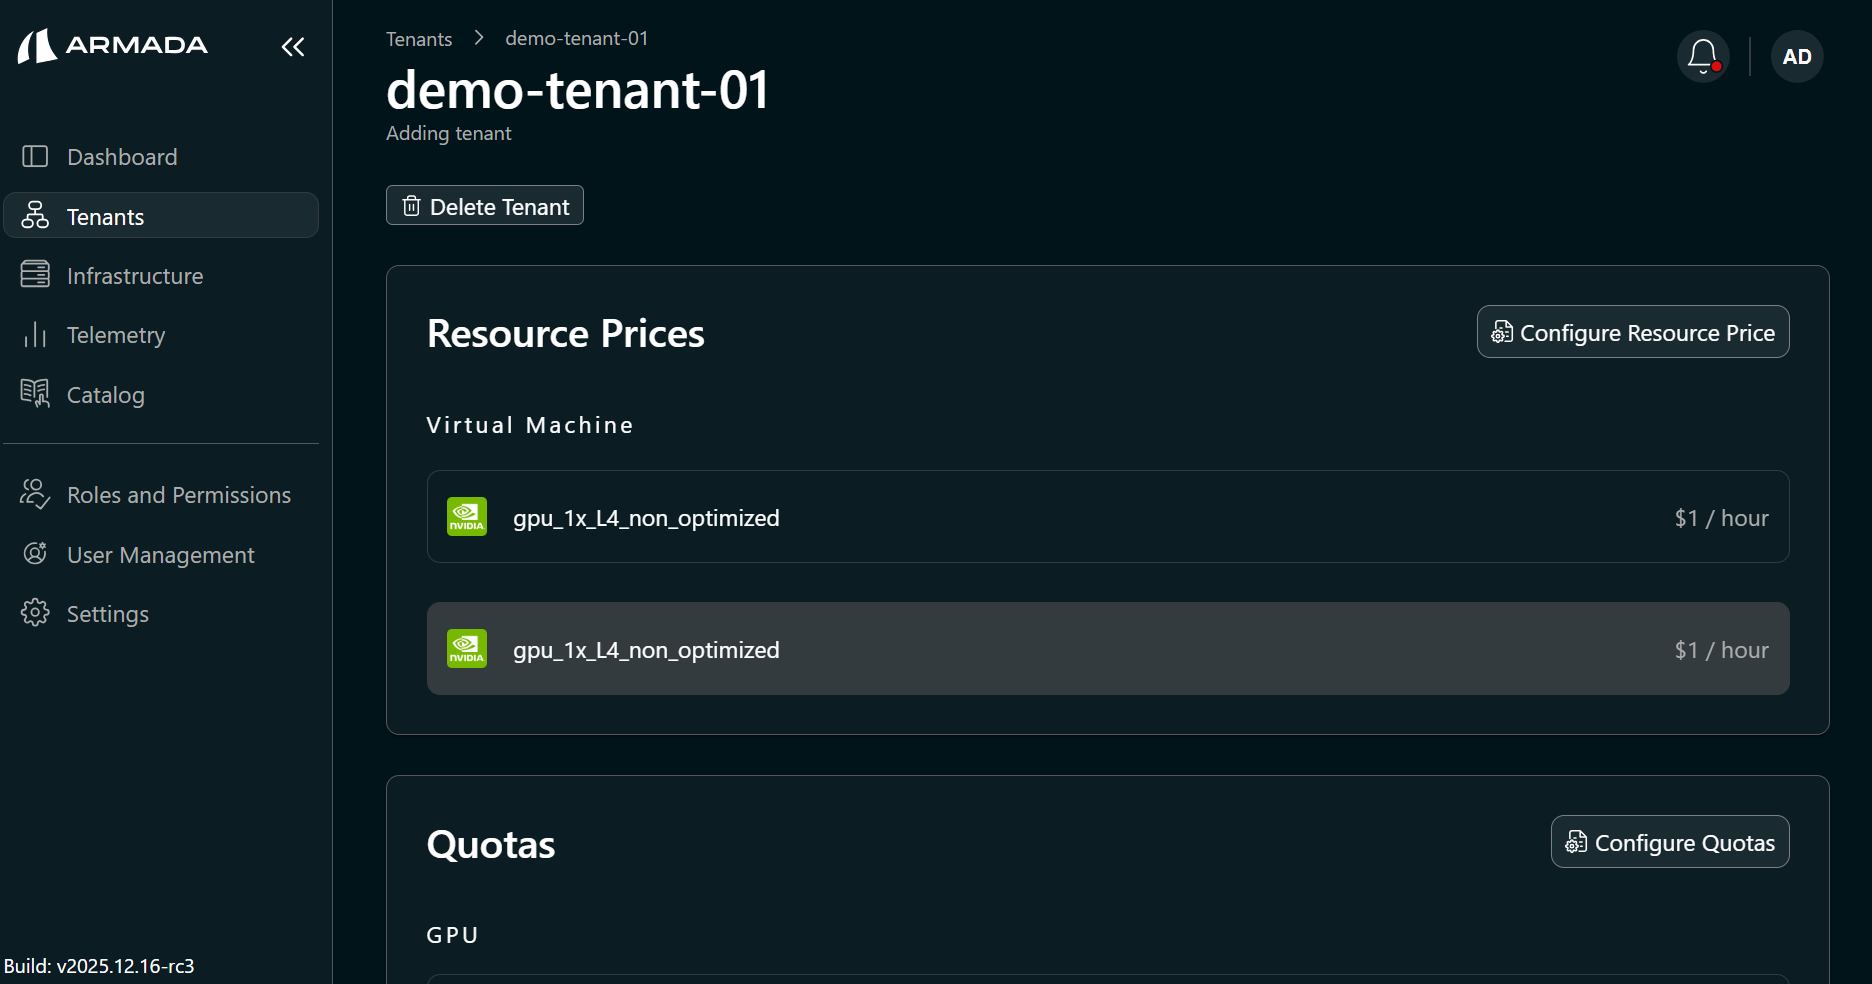Click the NVIDIA icon on the second GPU row
Viewport: 1872px width, 984px height.
click(x=466, y=648)
